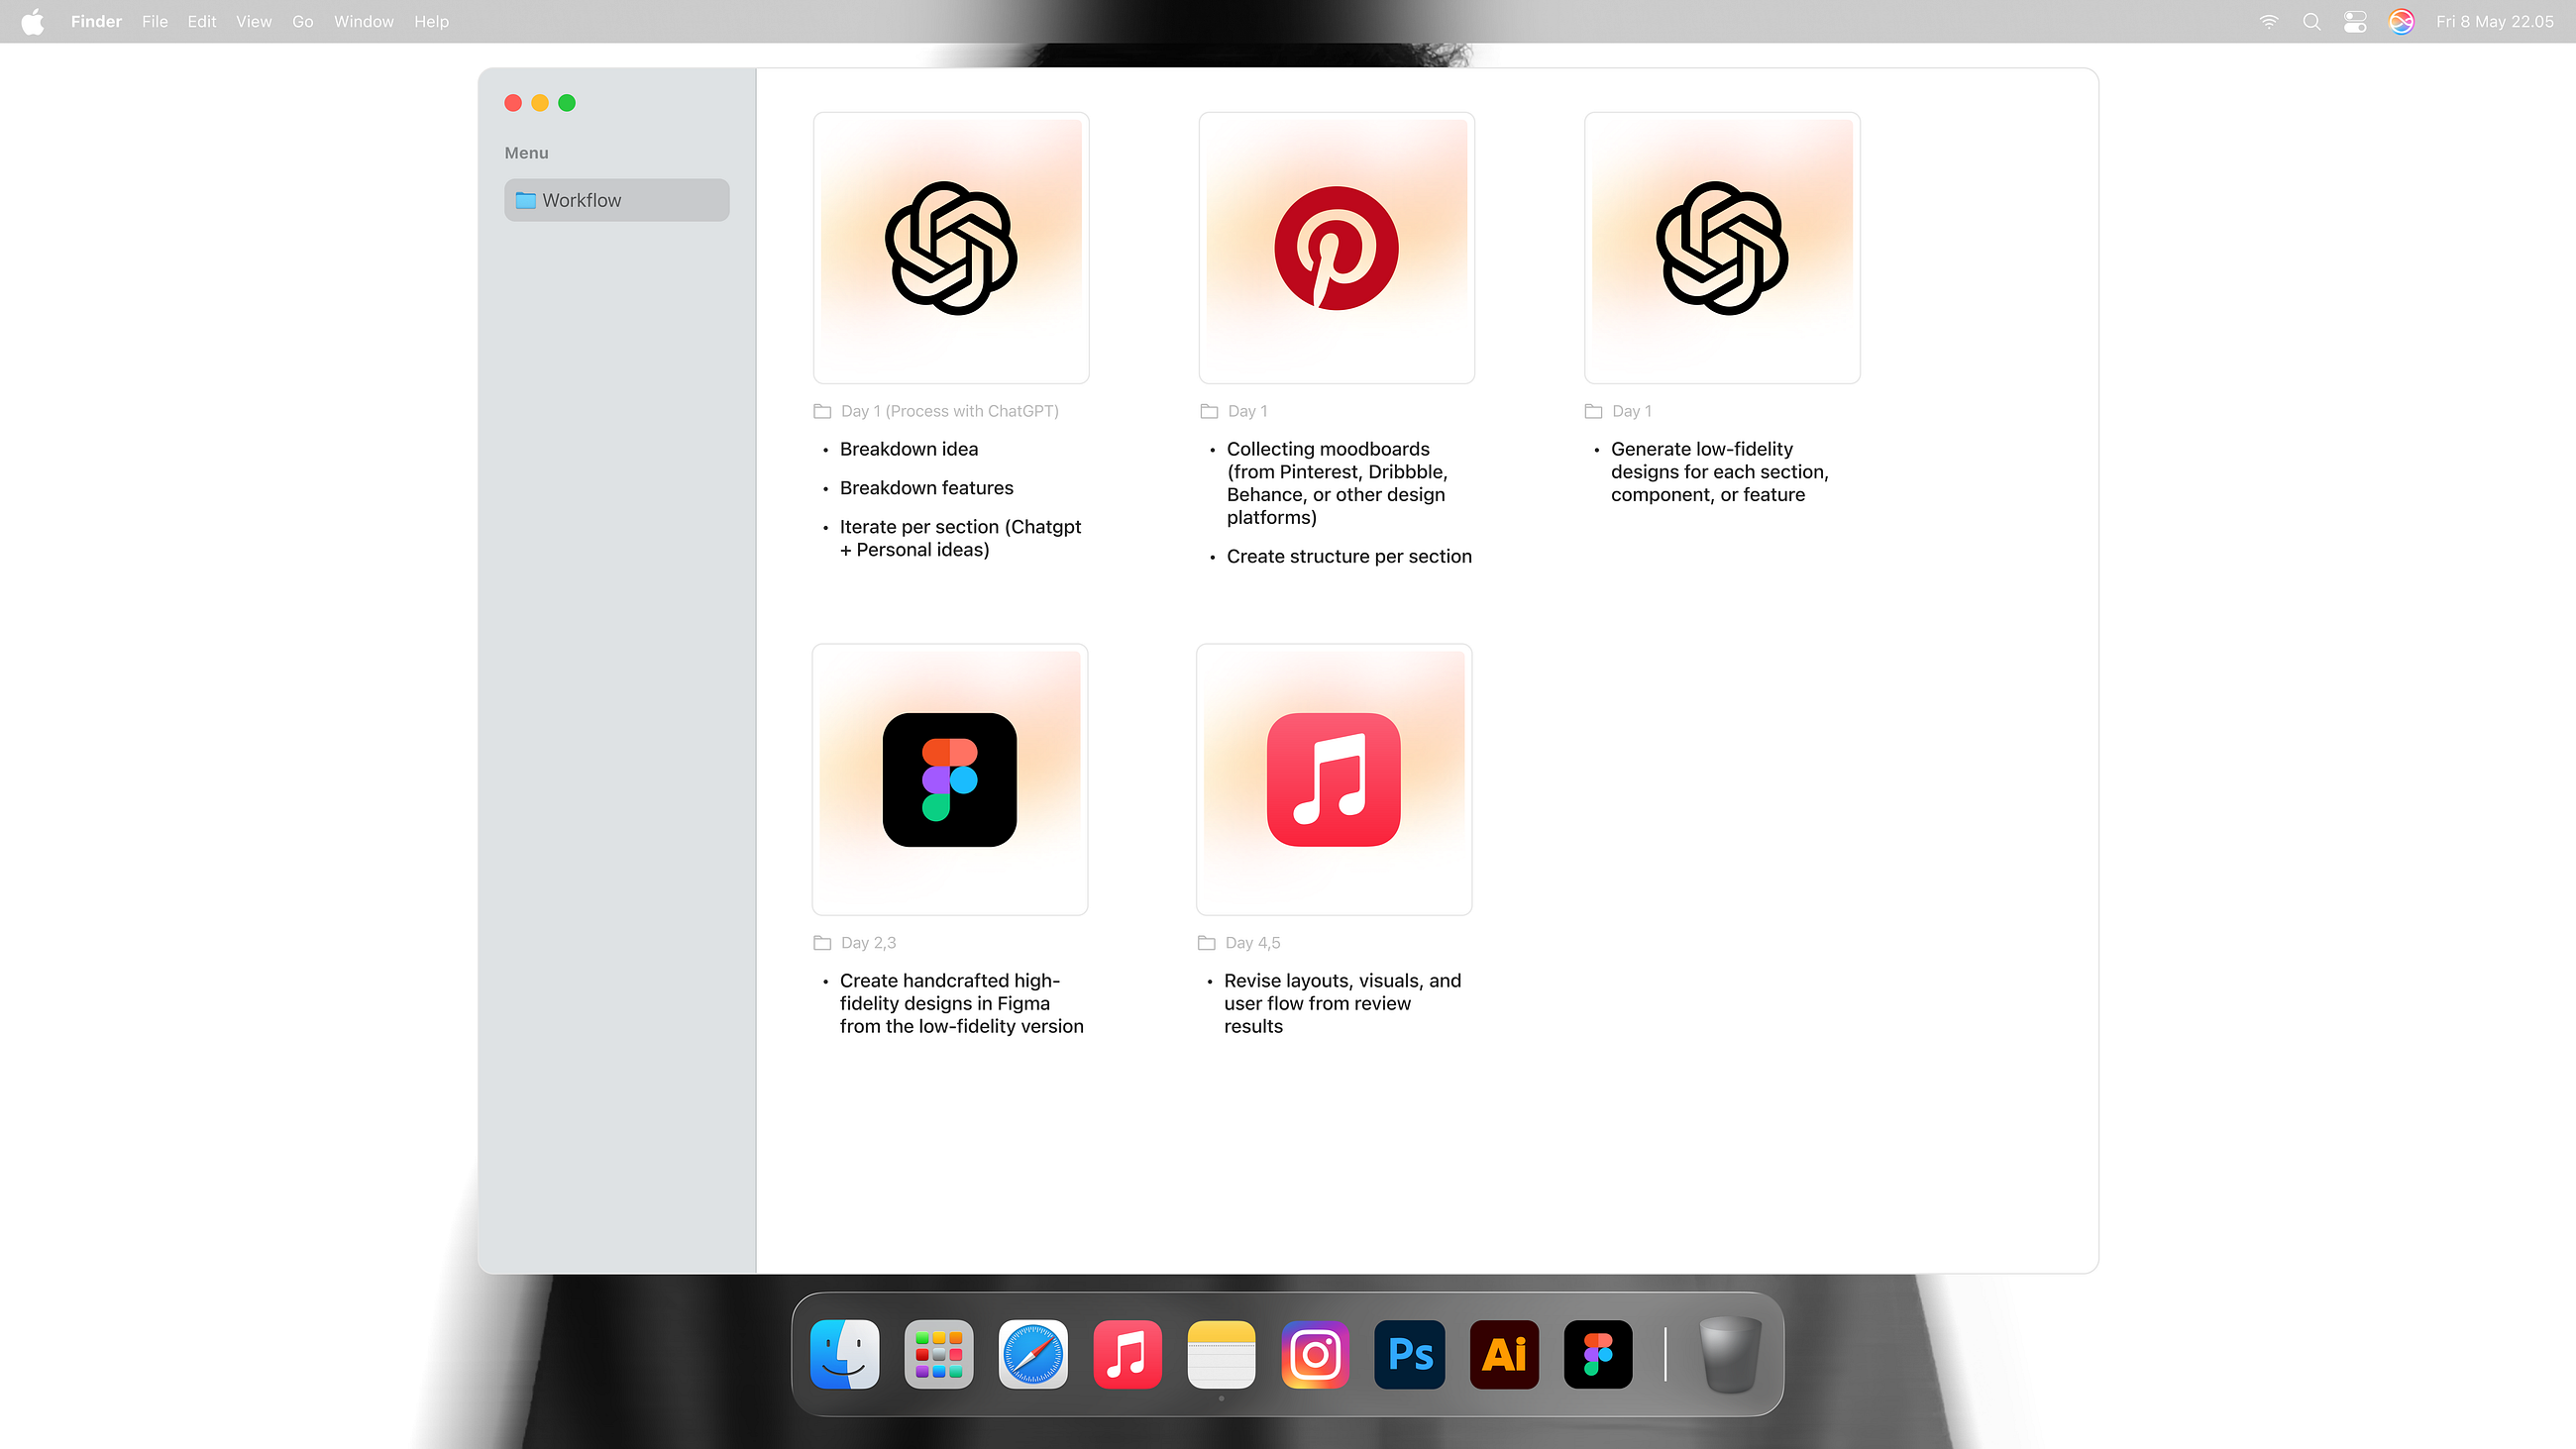Screen dimensions: 2576x1449
Task: Launch Figma from the Dock
Action: [x=1598, y=1354]
